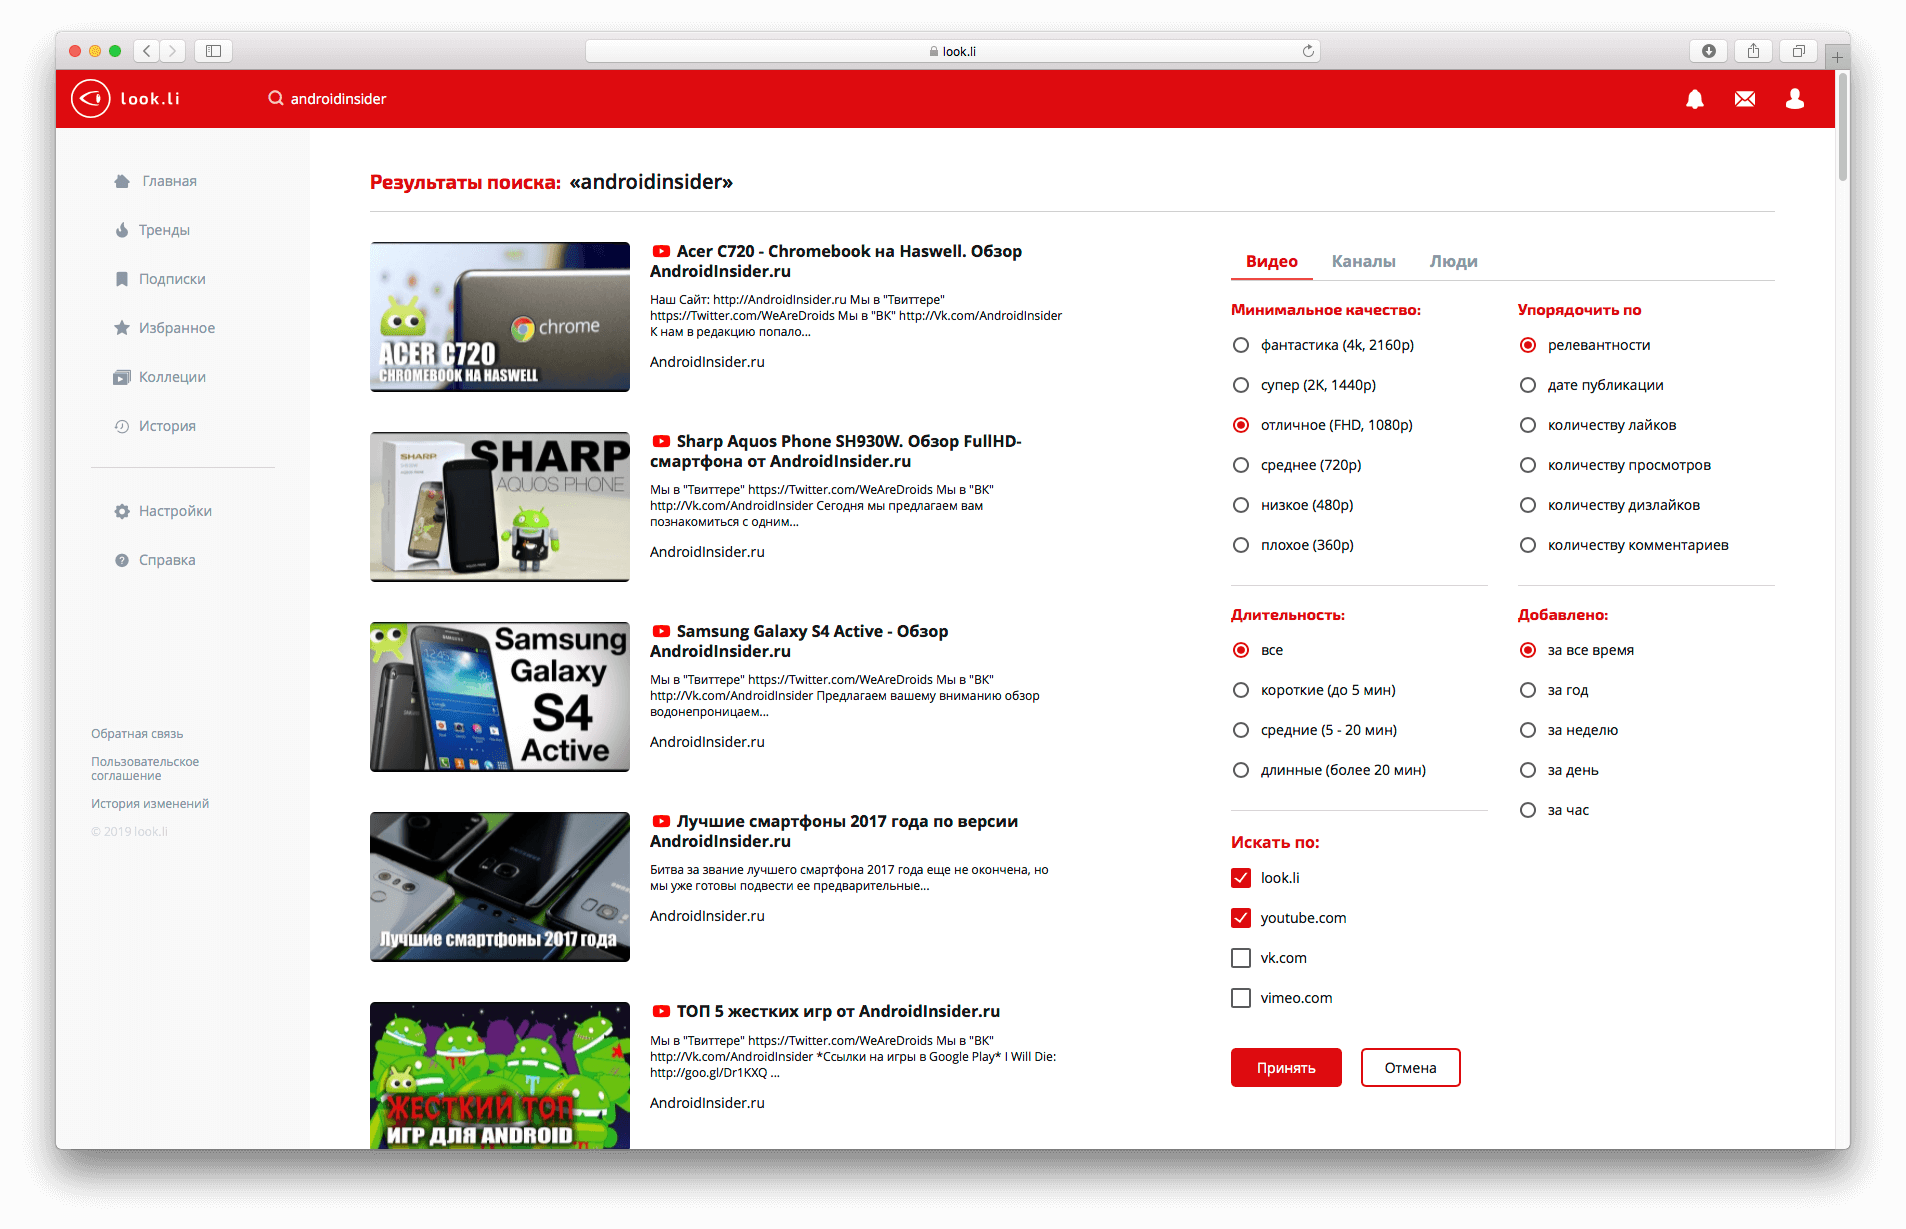
Task: Reload the page with refresh icon
Action: click(x=1308, y=51)
